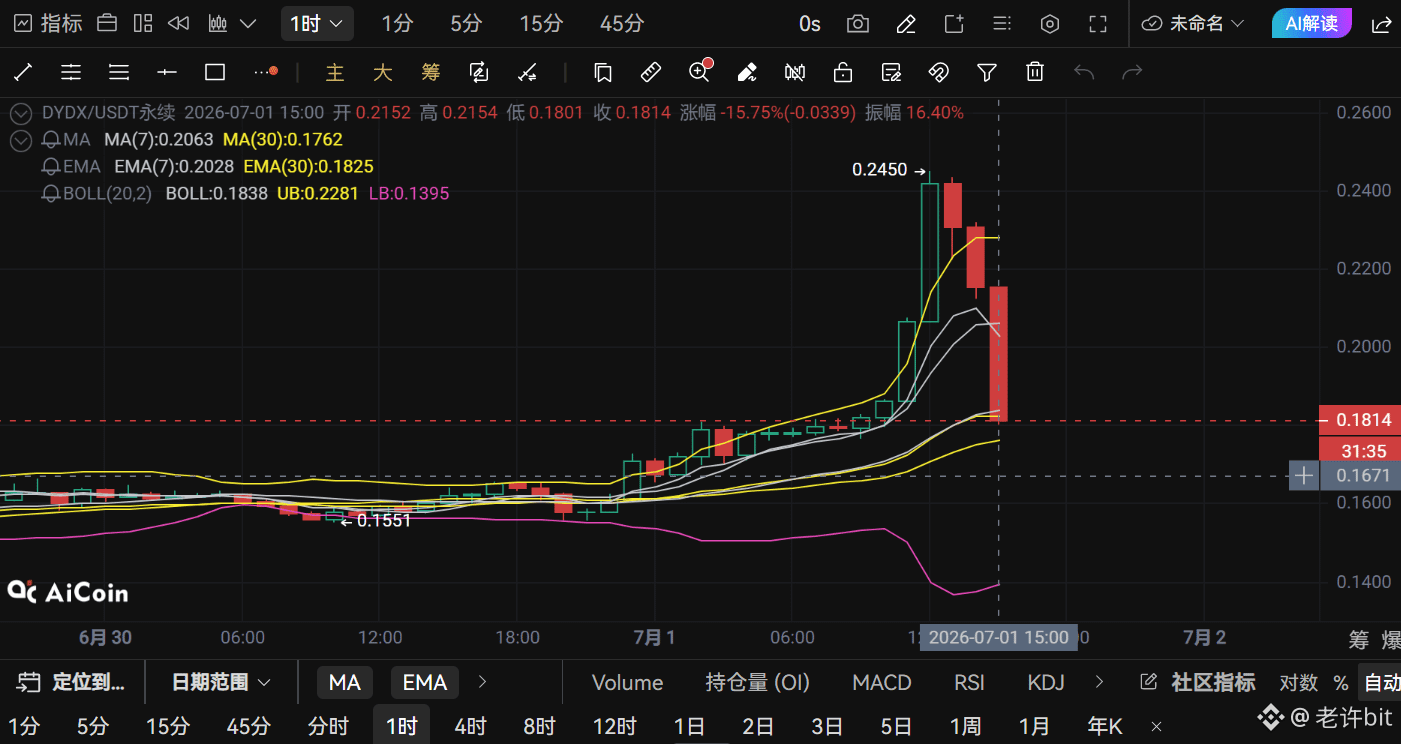
Task: Click the share icon at top right
Action: pos(1380,23)
